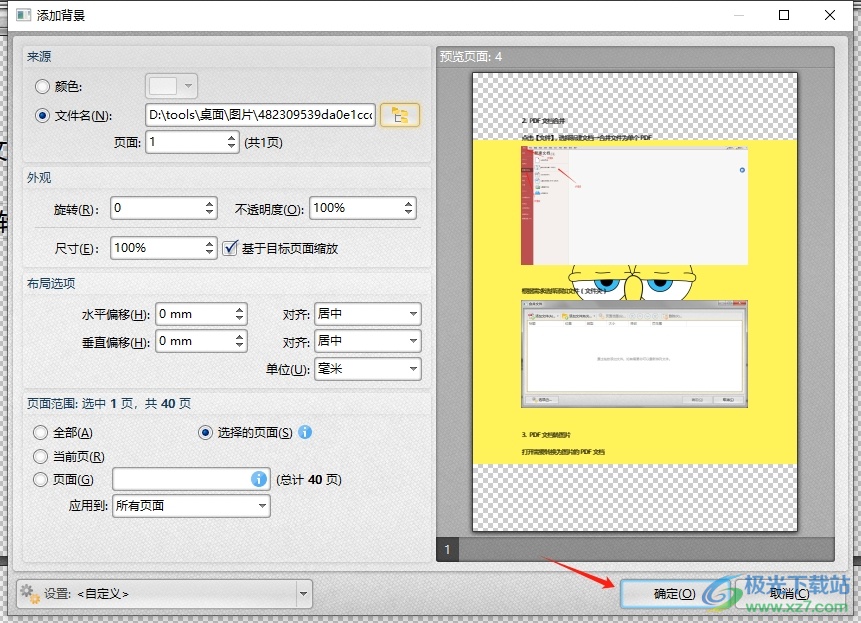Click the 尺寸(E) spinner arrows
Image resolution: width=861 pixels, height=623 pixels.
click(209, 248)
